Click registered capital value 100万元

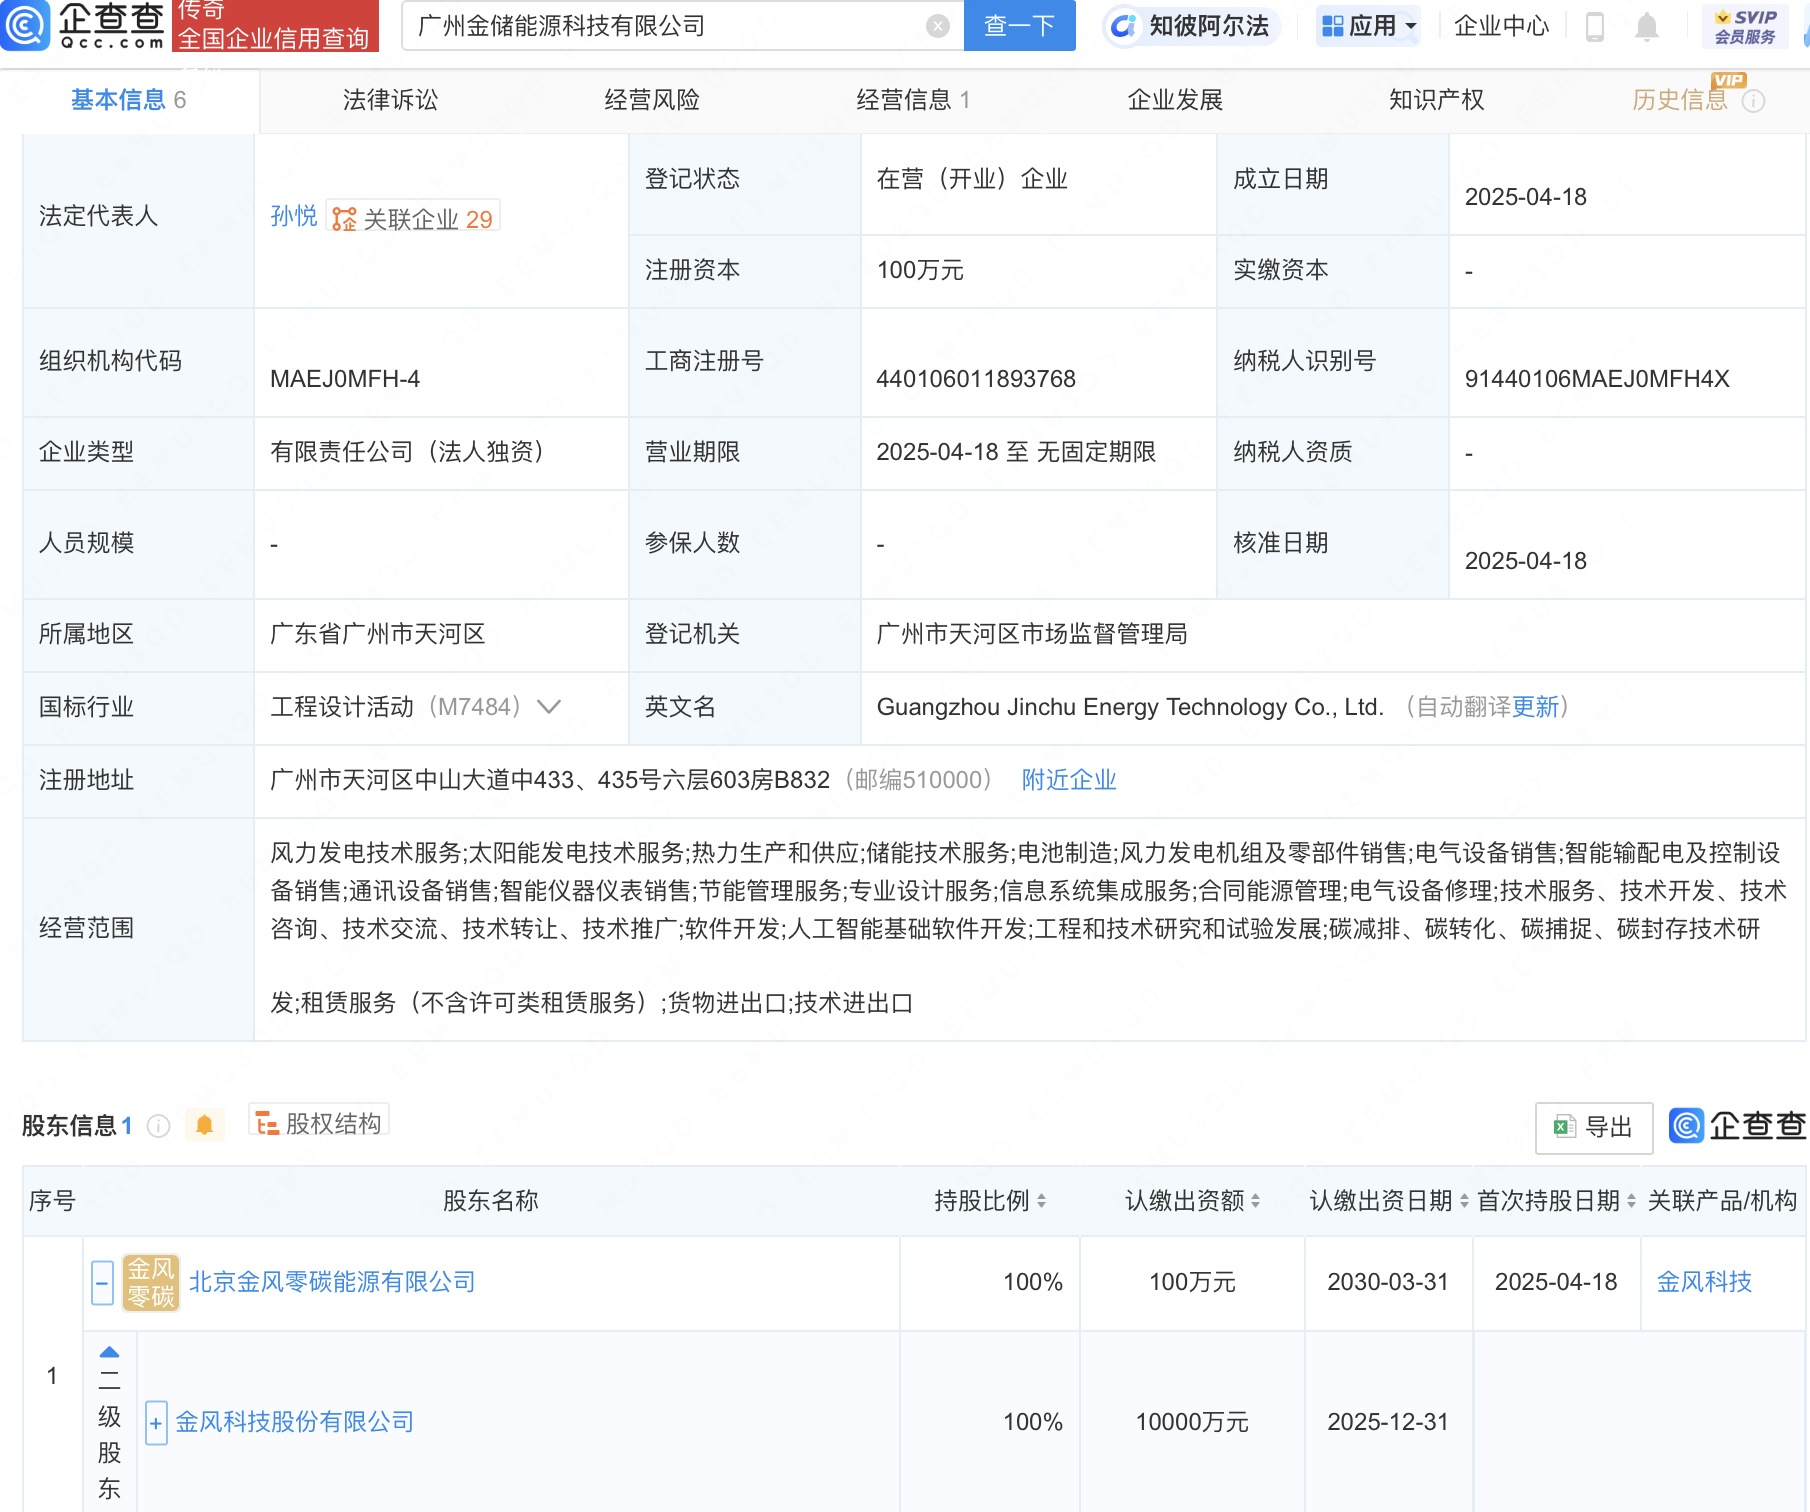920,270
